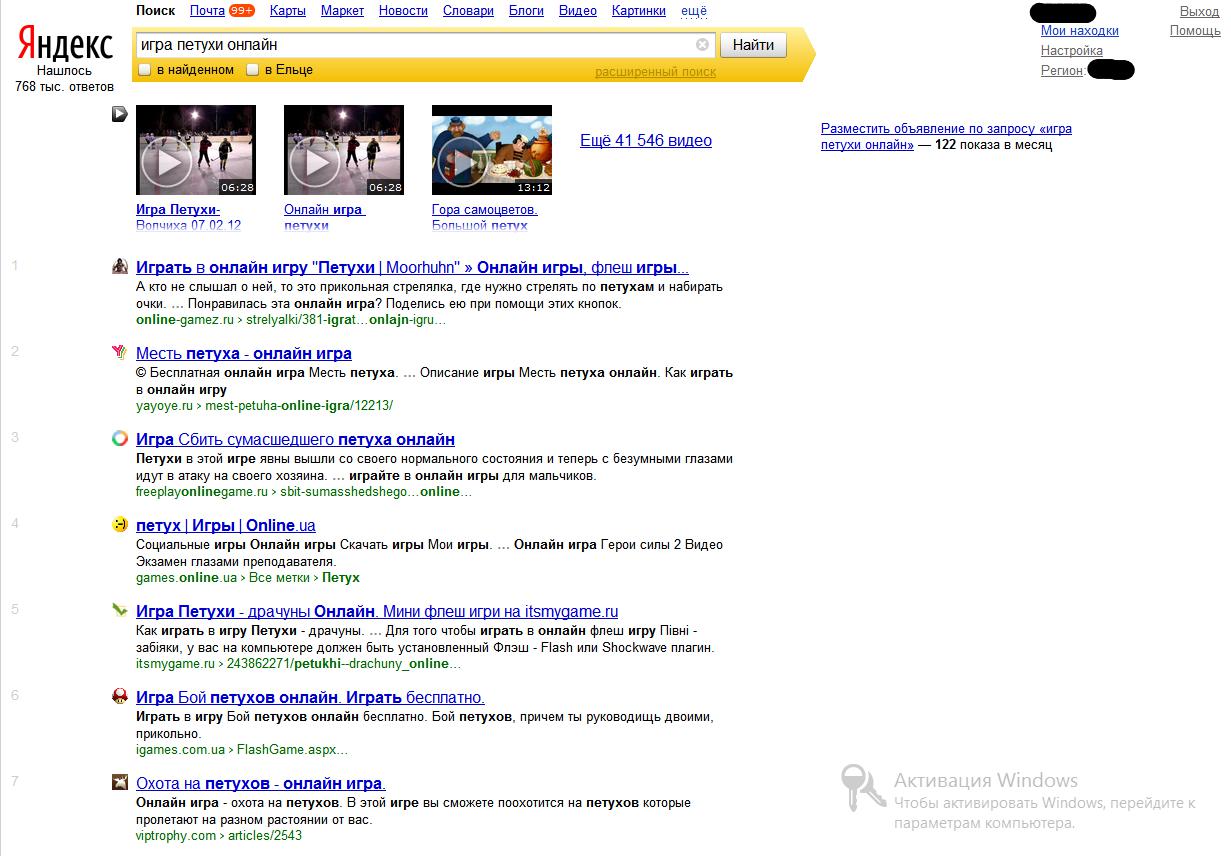Enable the "в найденном" checkbox
This screenshot has height=856, width=1231.
tap(145, 70)
